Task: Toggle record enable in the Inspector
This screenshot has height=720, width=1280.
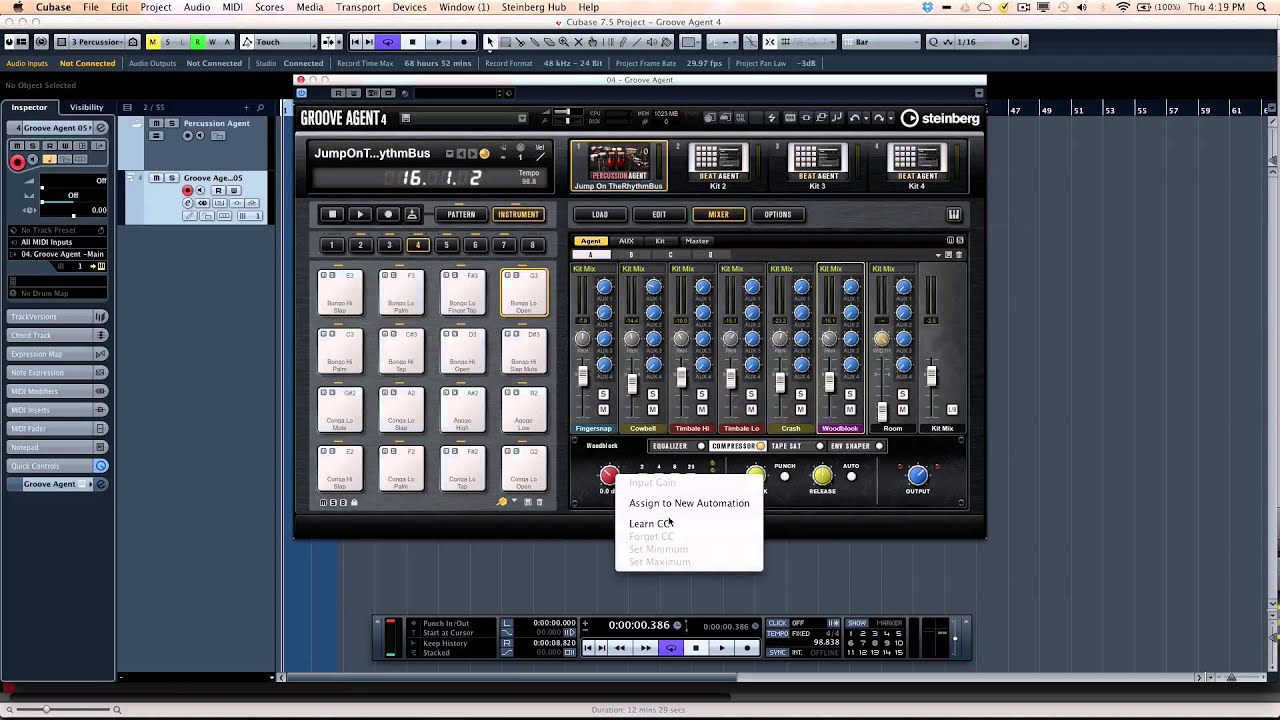Action: click(17, 161)
